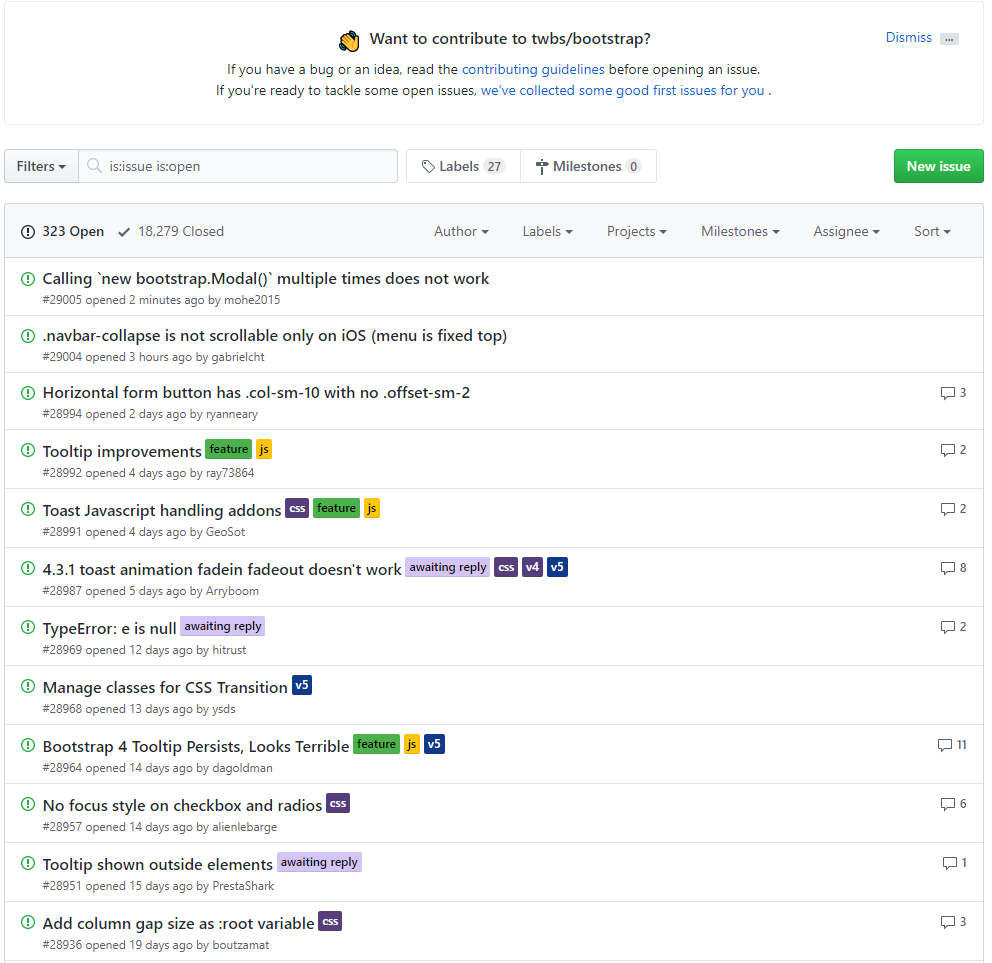Image resolution: width=992 pixels, height=963 pixels.
Task: Open the 2 comments on TypeError issue
Action: coord(953,626)
